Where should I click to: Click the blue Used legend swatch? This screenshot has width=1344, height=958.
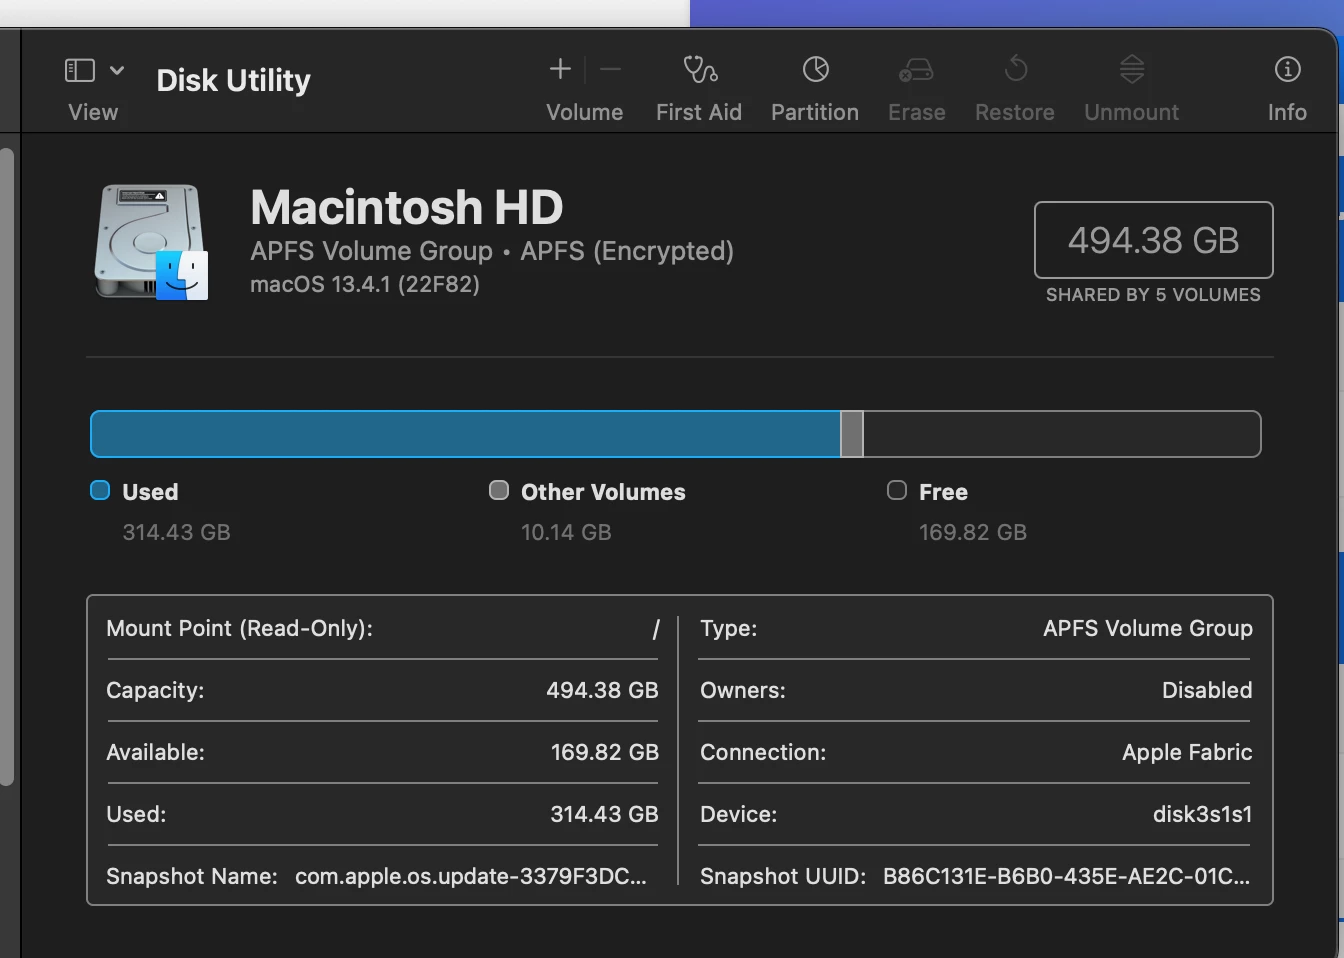point(100,490)
